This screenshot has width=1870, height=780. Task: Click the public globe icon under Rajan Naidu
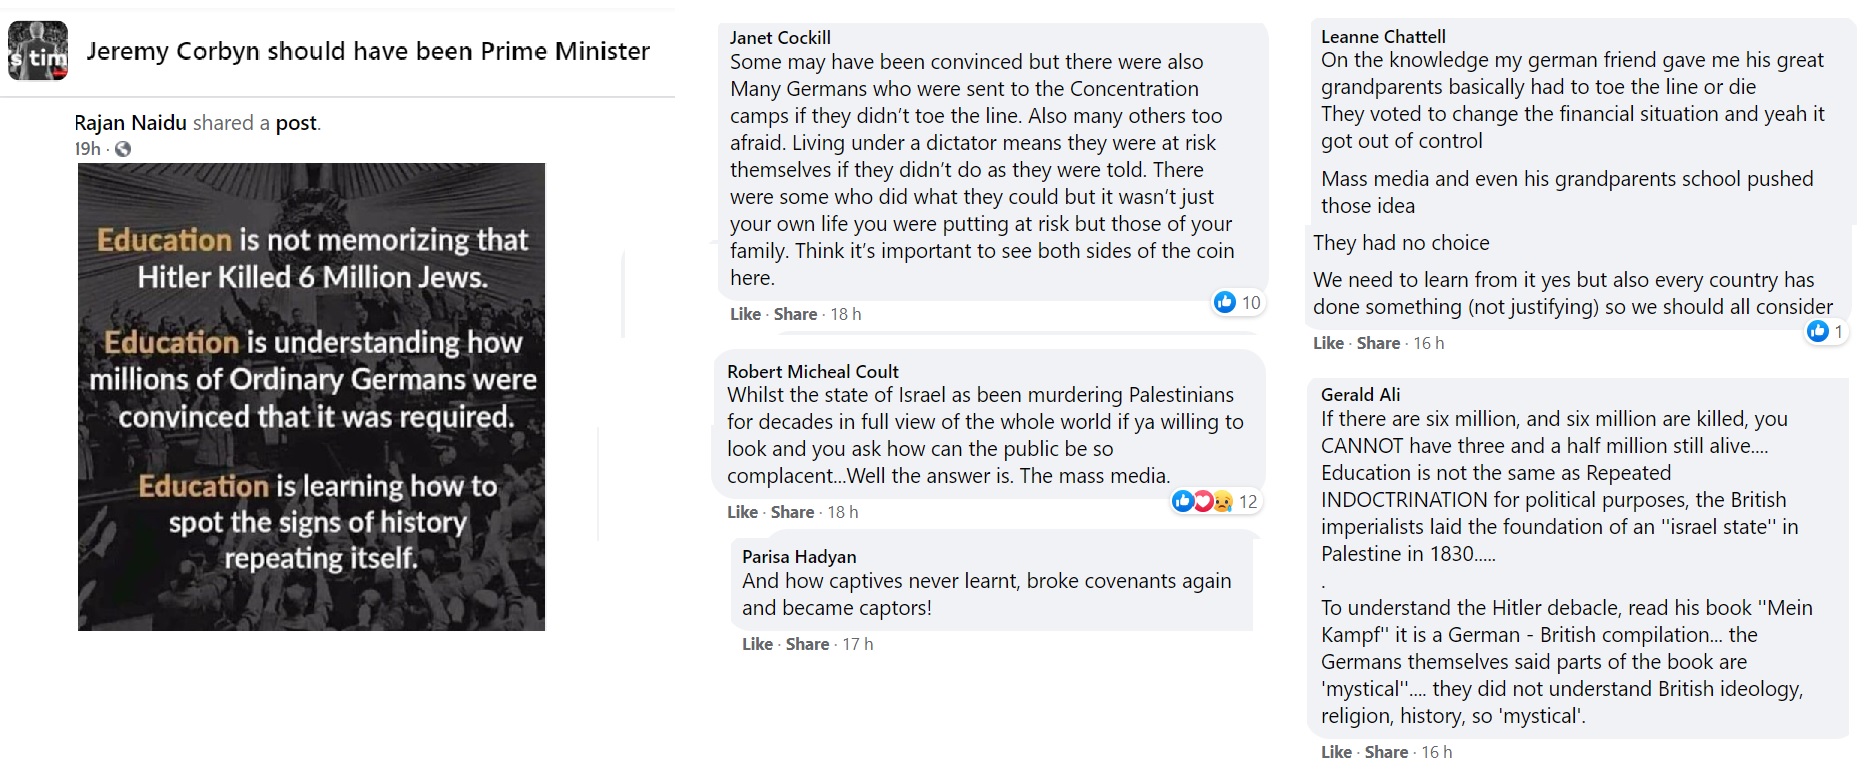(123, 149)
